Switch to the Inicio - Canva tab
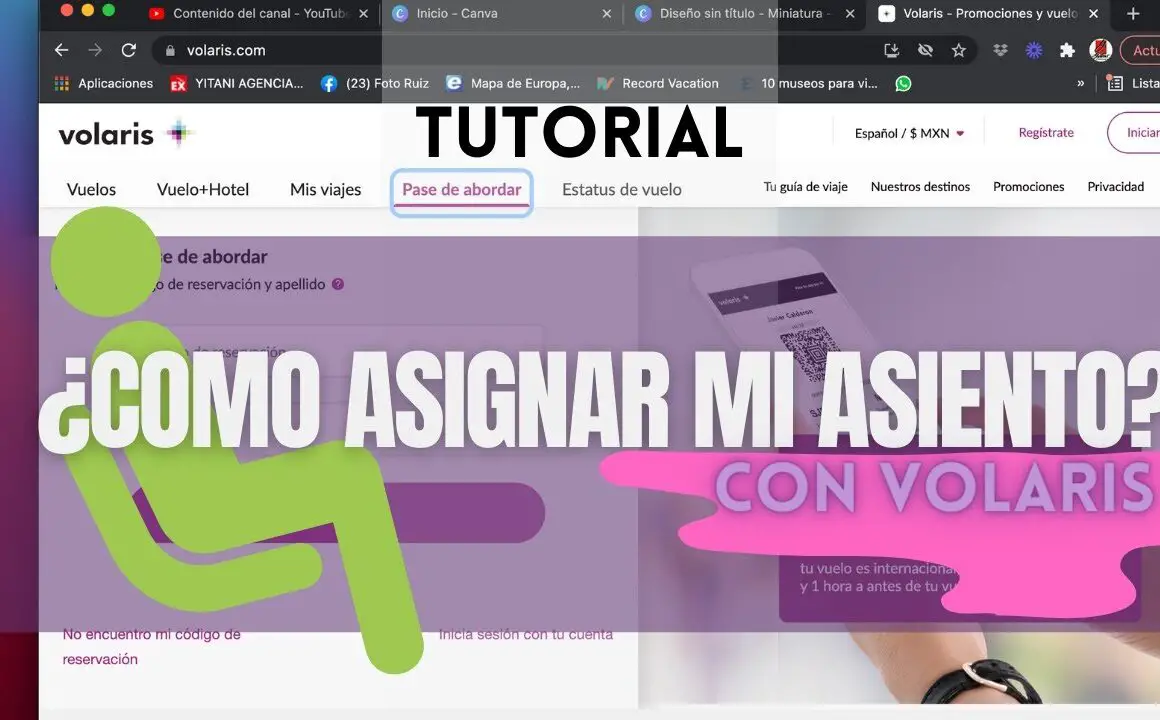The image size is (1160, 720). click(503, 13)
